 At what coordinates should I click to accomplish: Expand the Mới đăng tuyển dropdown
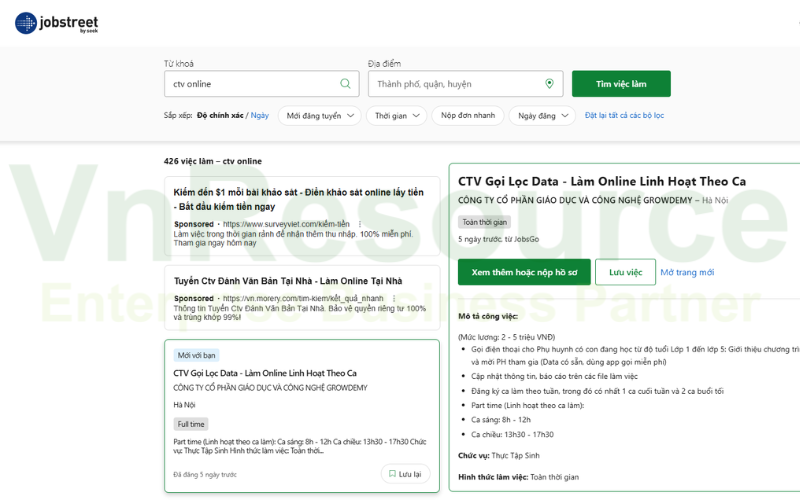pyautogui.click(x=319, y=116)
